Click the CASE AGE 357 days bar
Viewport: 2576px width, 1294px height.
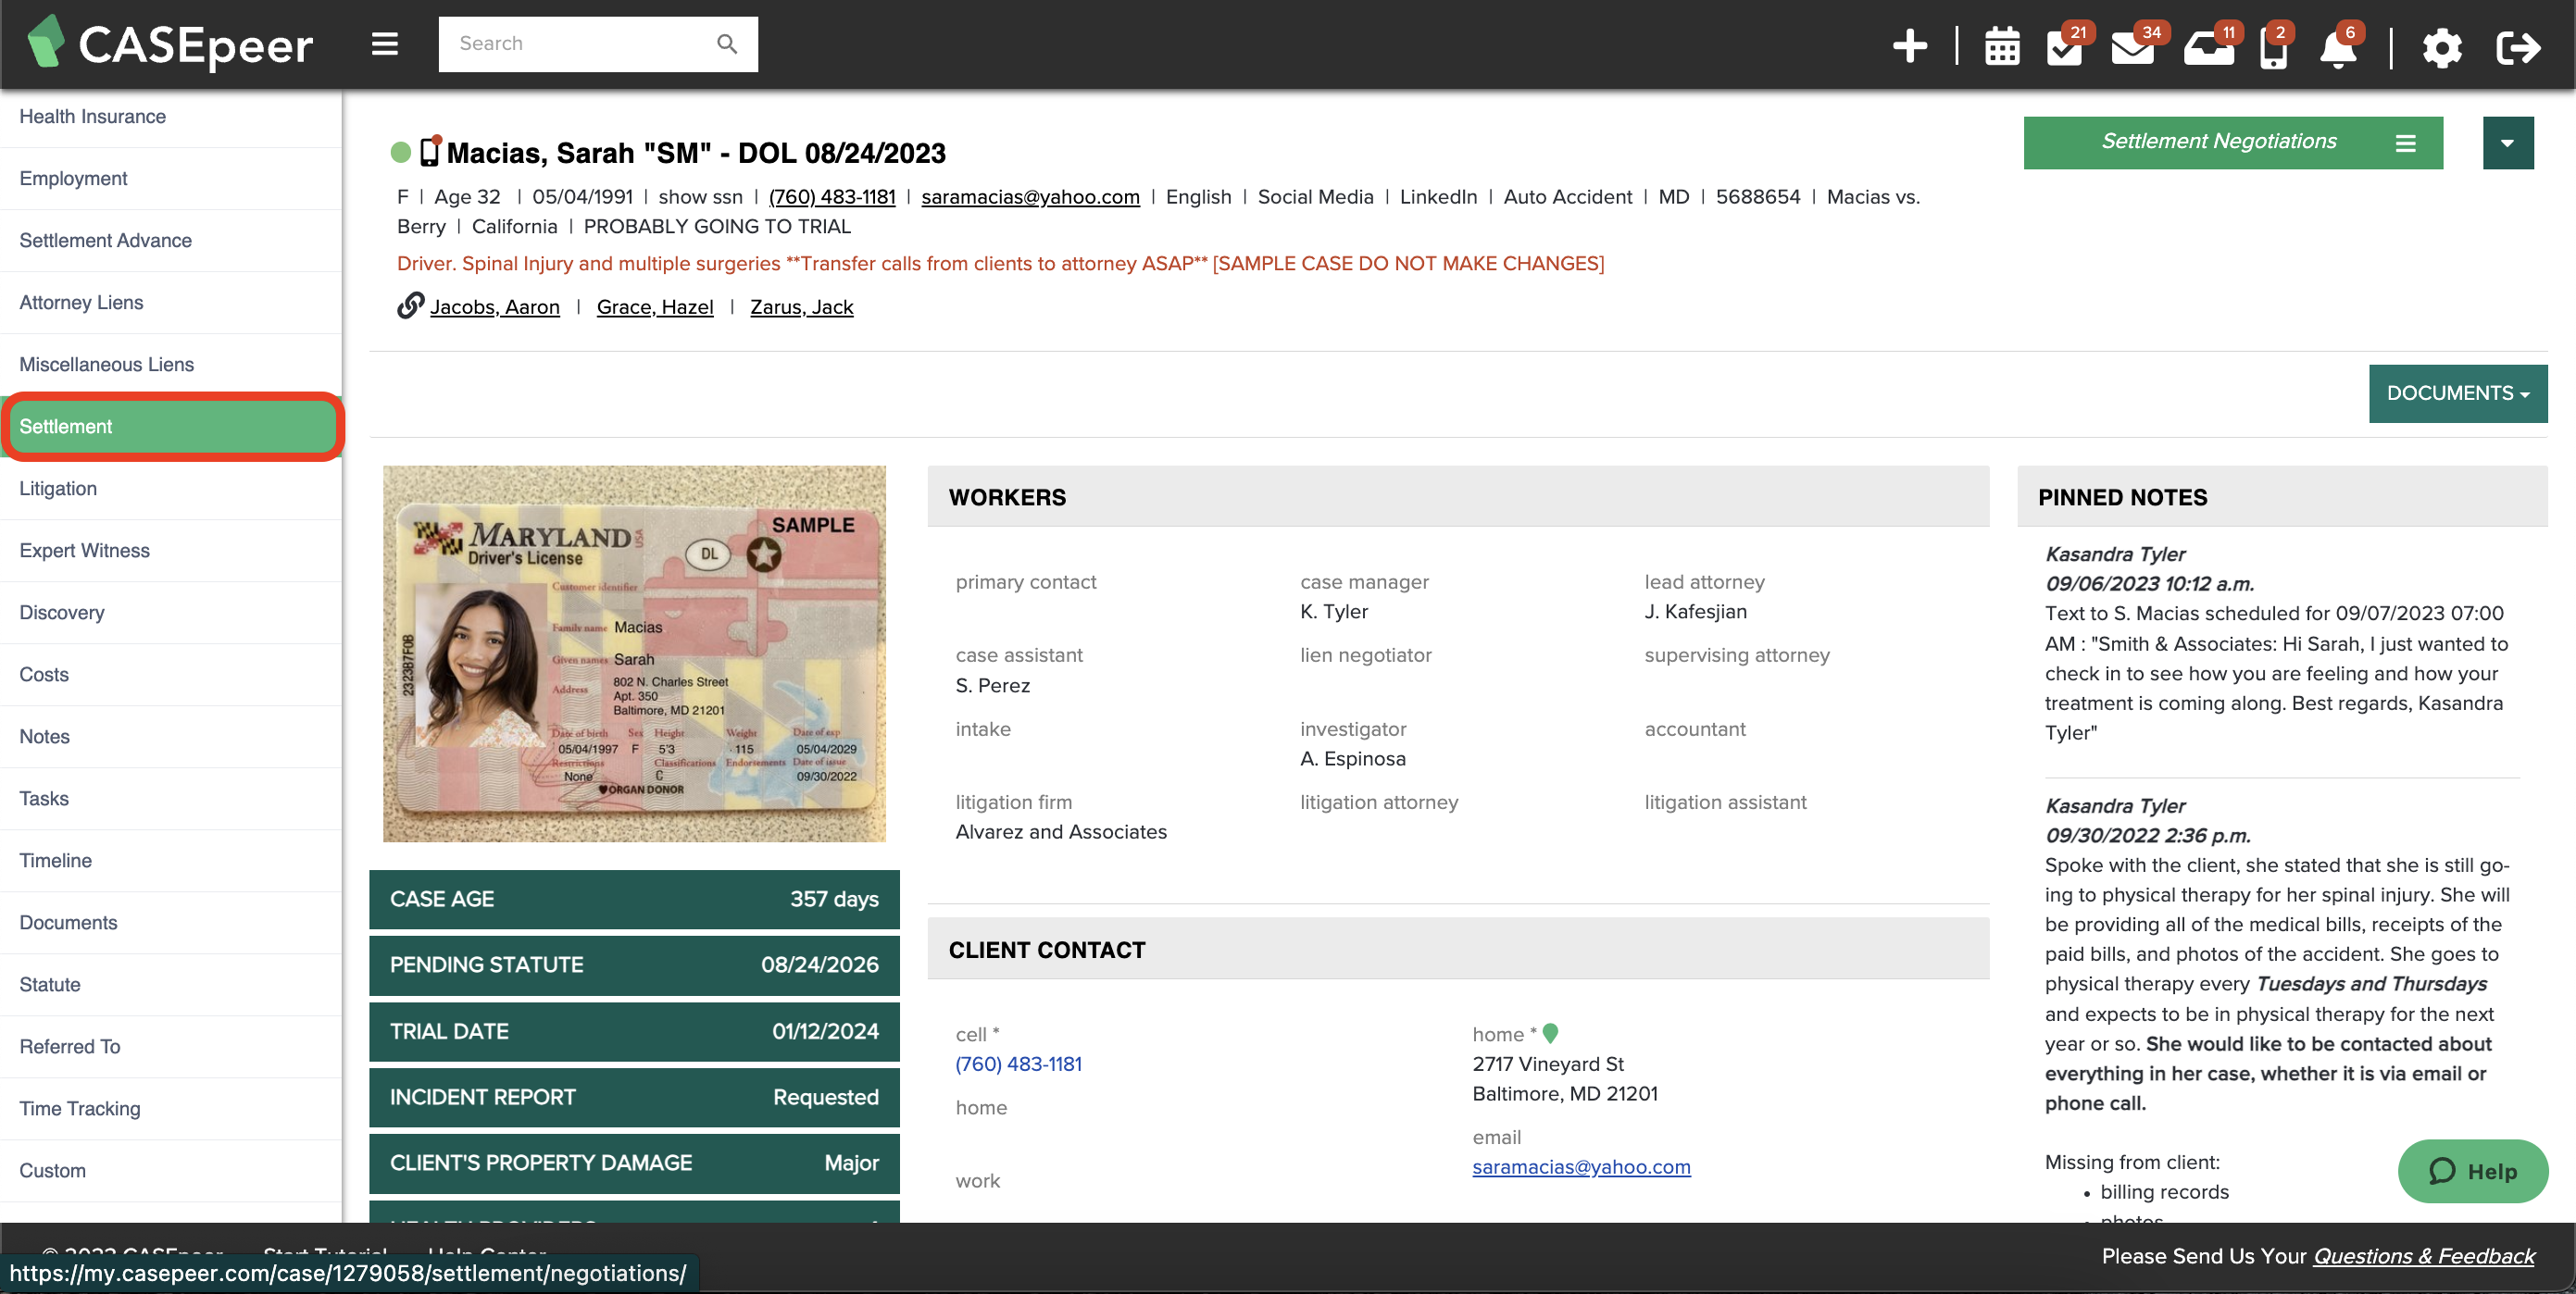pyautogui.click(x=634, y=899)
